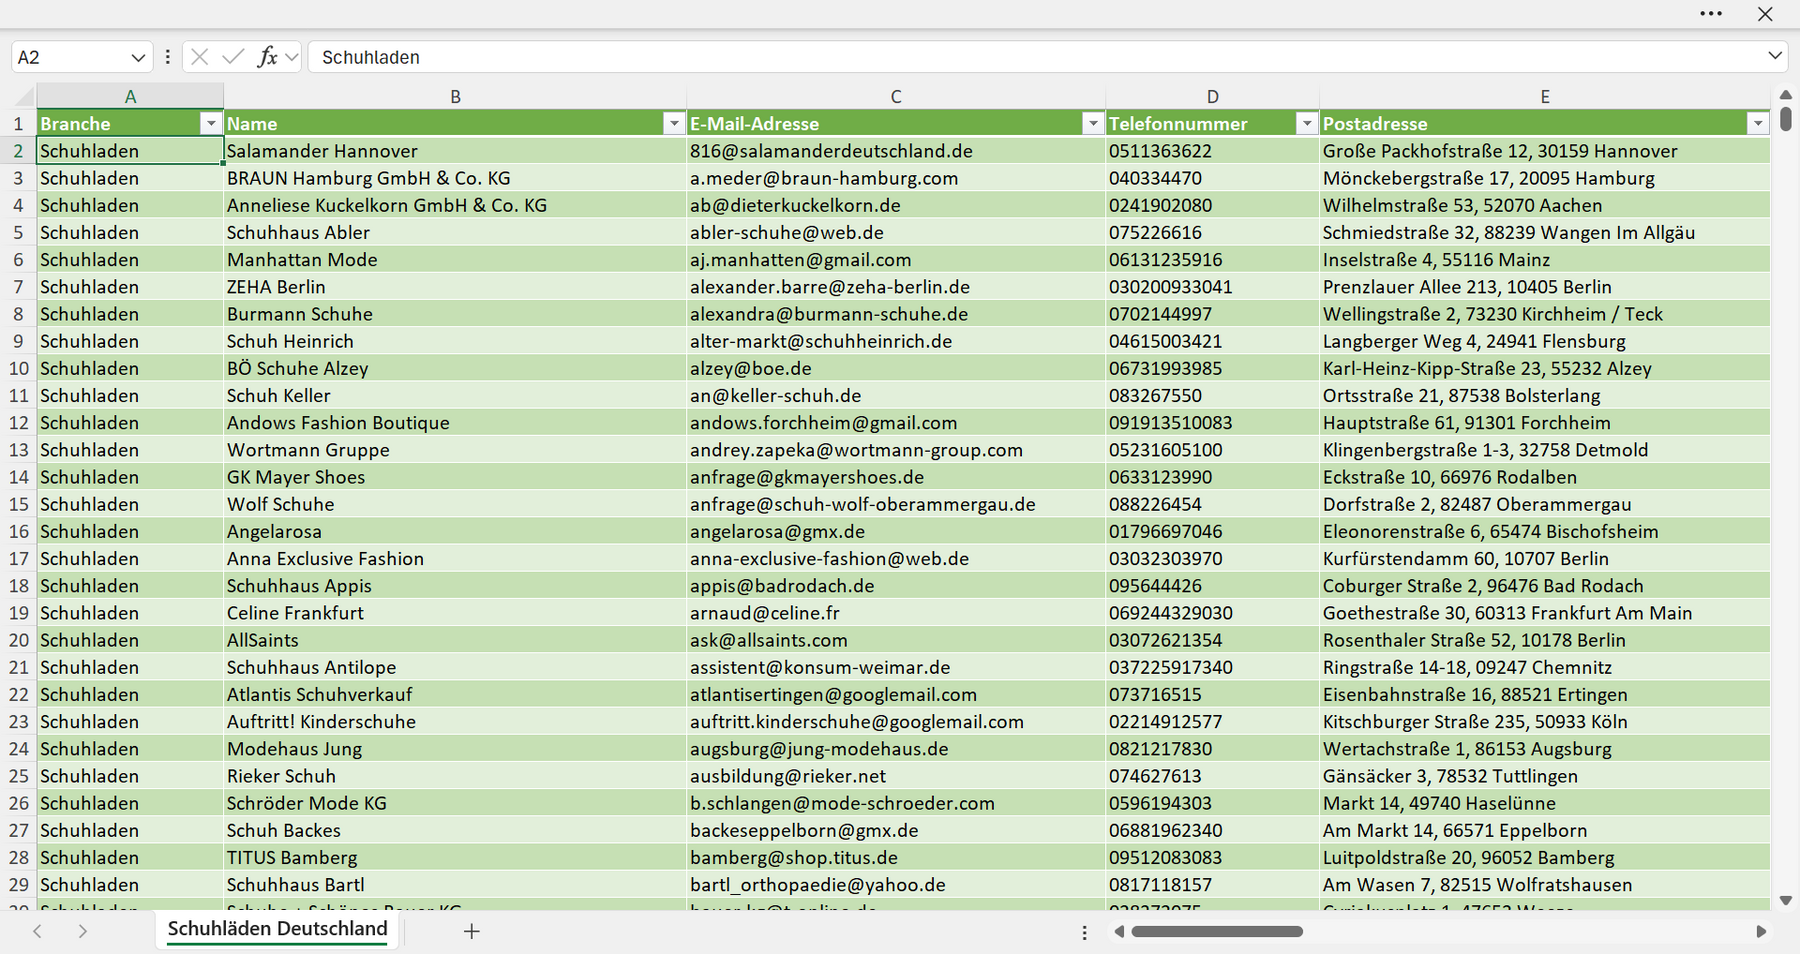Select the Schuhläden Deutschland sheet tab

[x=277, y=929]
